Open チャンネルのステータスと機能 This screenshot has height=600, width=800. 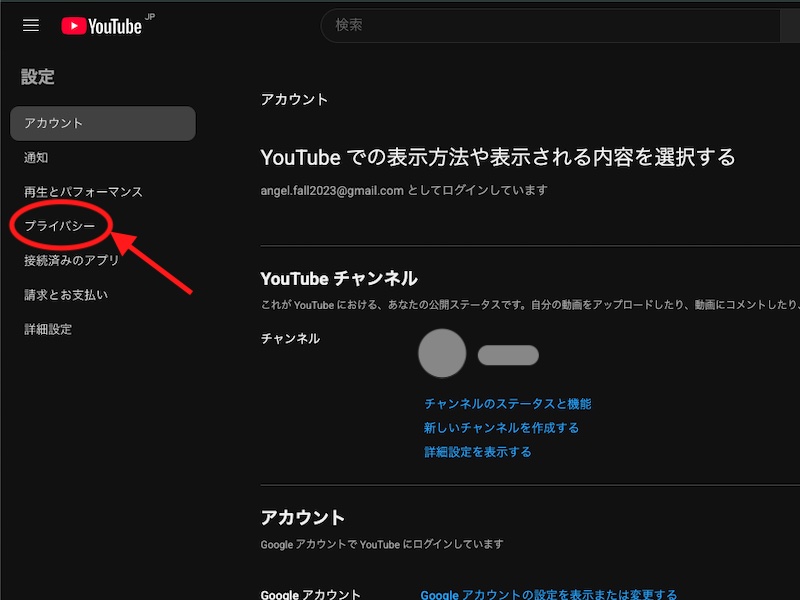pos(509,403)
